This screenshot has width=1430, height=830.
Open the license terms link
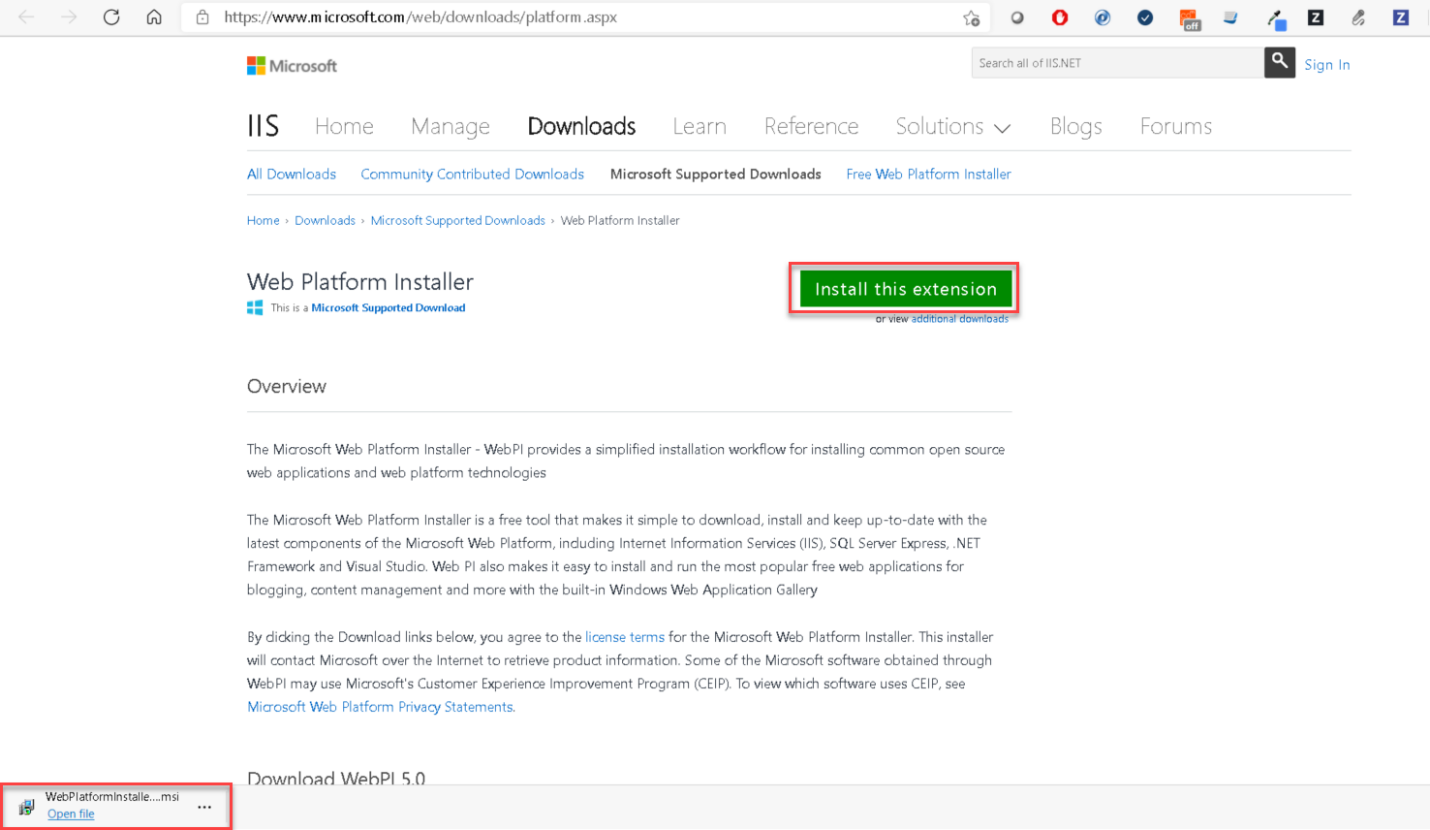625,637
